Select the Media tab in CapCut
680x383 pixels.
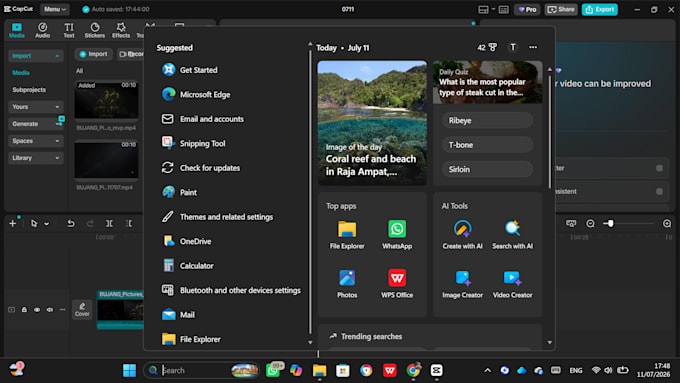coord(16,30)
